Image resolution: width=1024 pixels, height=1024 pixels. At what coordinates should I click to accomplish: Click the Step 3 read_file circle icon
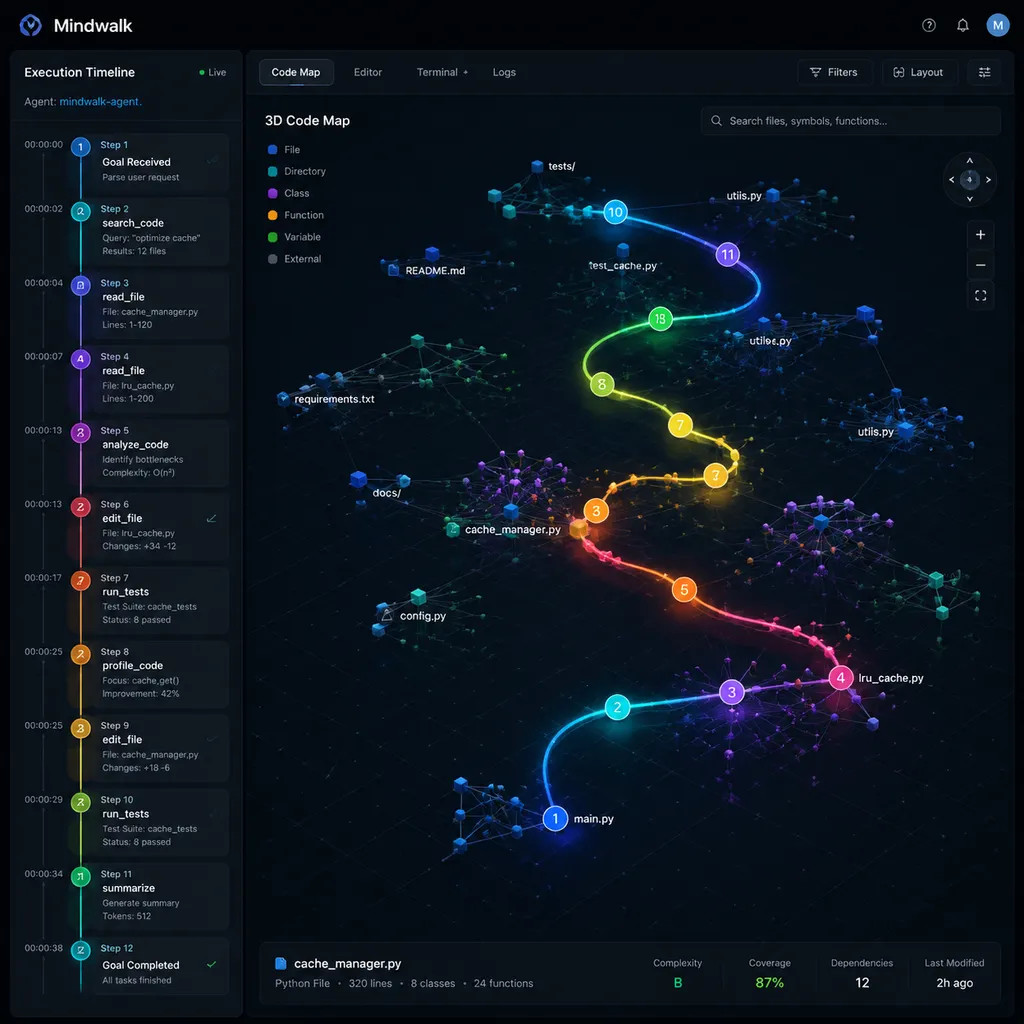click(x=80, y=285)
